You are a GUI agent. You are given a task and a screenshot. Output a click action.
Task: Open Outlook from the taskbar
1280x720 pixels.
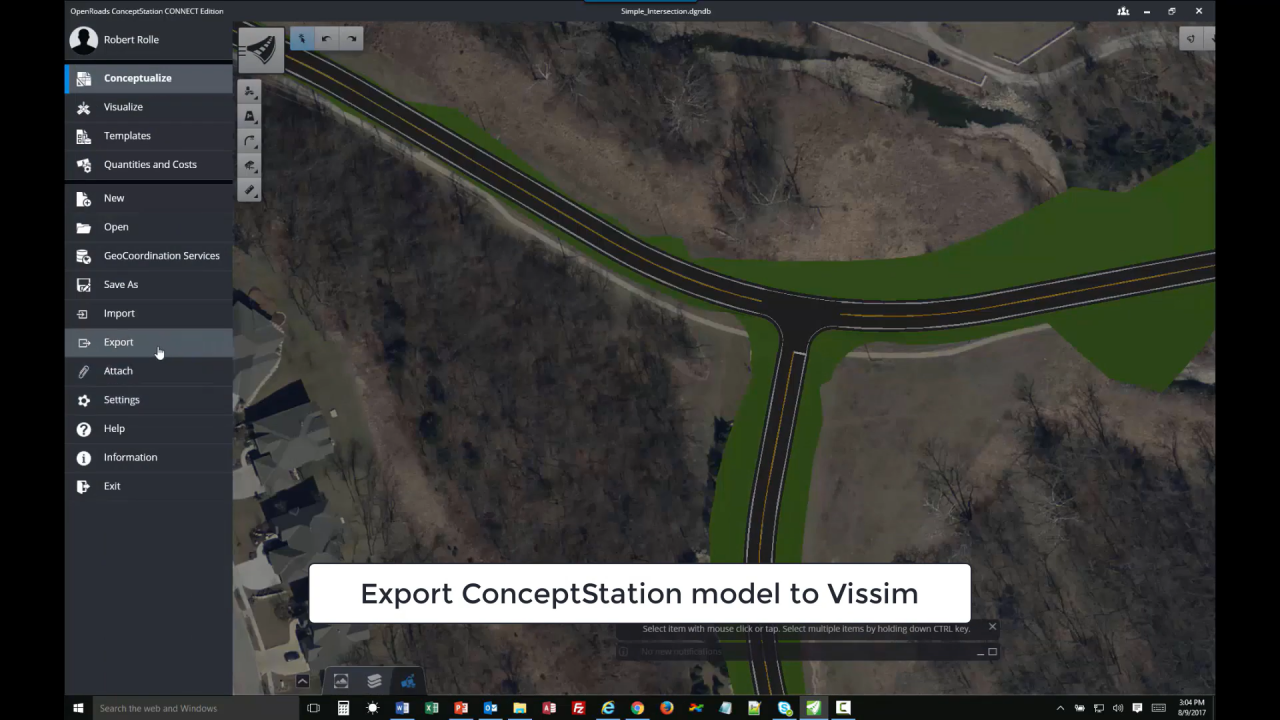(490, 708)
